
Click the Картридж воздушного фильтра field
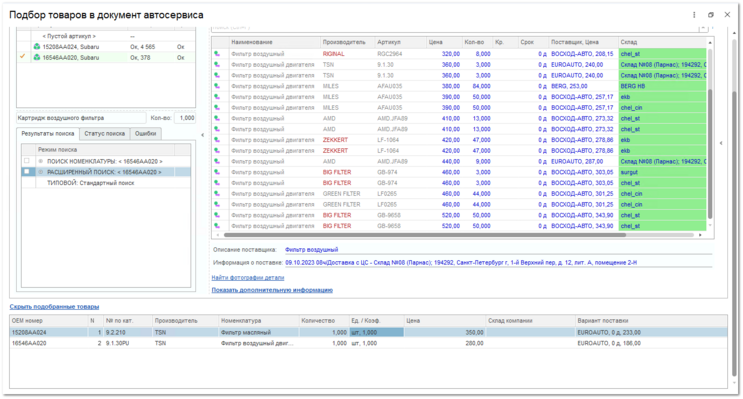(x=81, y=118)
